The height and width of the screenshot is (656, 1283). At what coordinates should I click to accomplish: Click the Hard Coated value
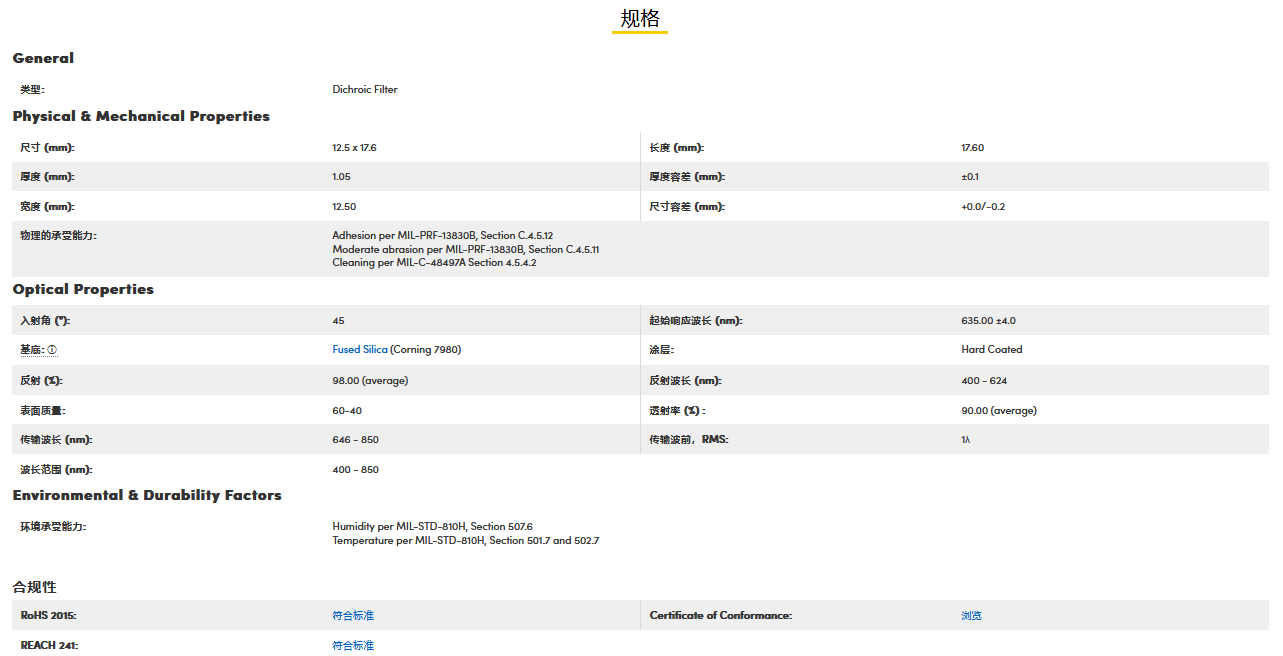pyautogui.click(x=992, y=350)
